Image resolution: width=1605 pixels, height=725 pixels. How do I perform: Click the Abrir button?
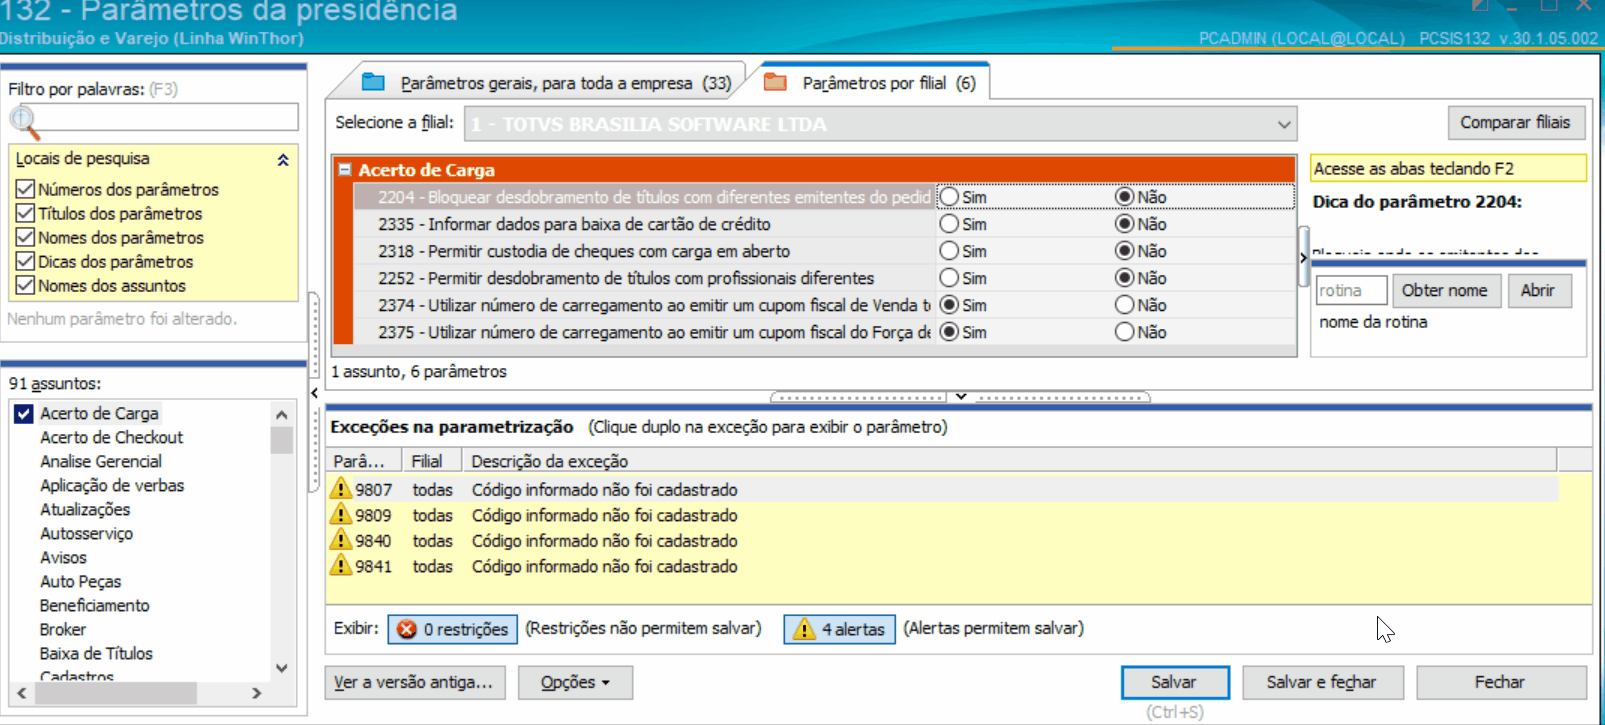(1539, 290)
